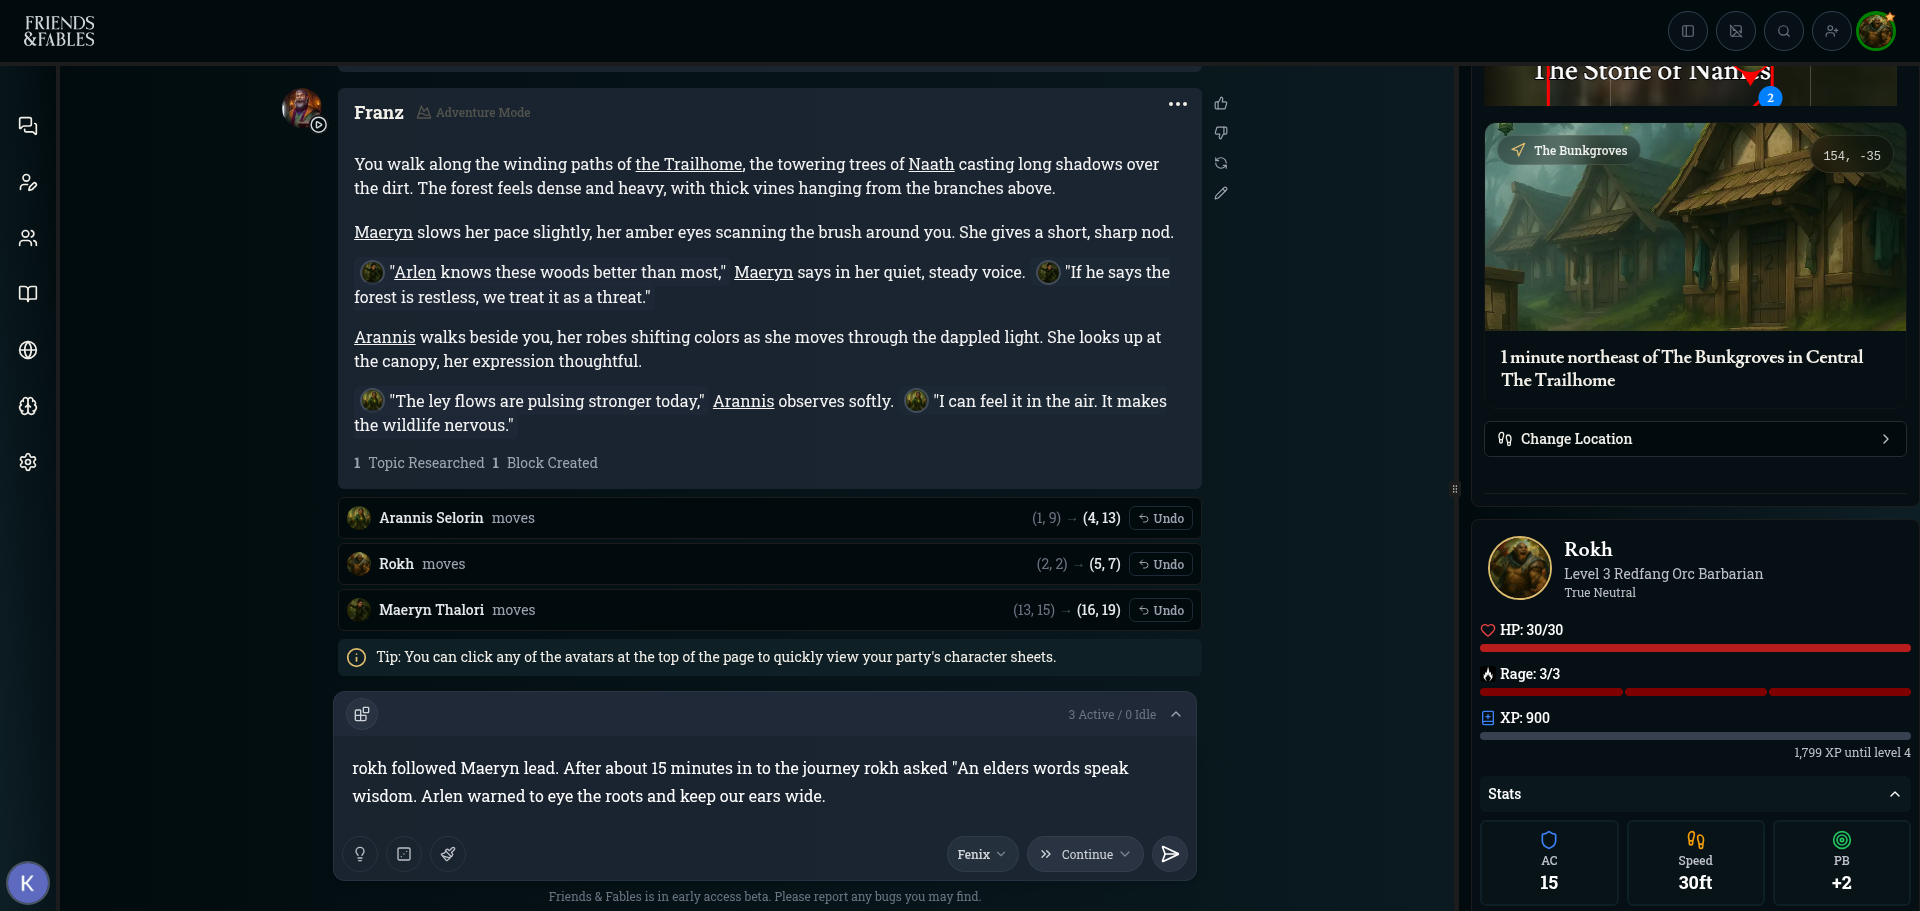
Task: Regenerate Franz's response with the refresh icon
Action: [1221, 163]
